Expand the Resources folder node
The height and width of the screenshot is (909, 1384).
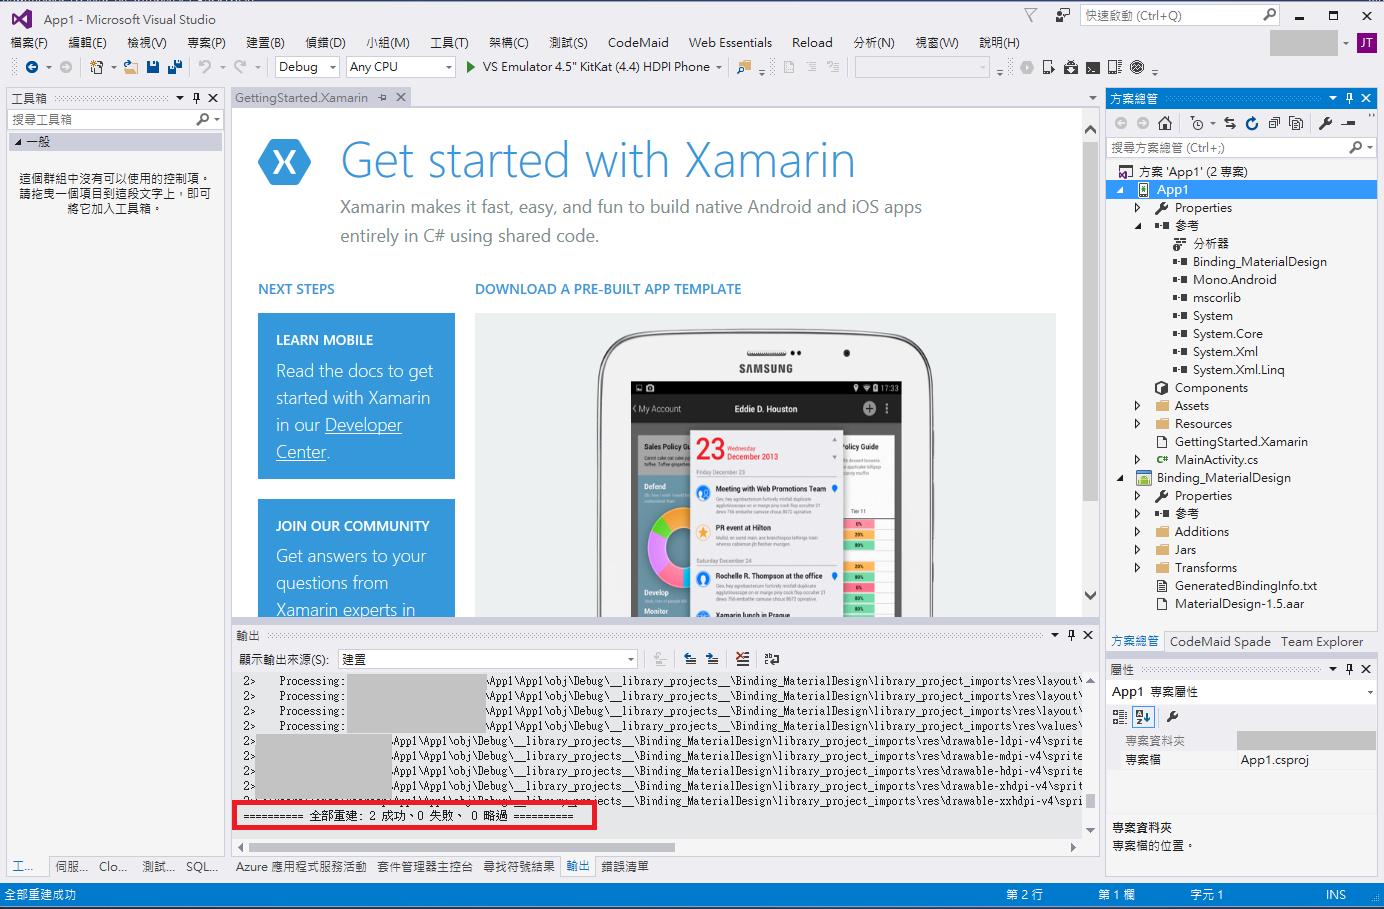tap(1137, 424)
